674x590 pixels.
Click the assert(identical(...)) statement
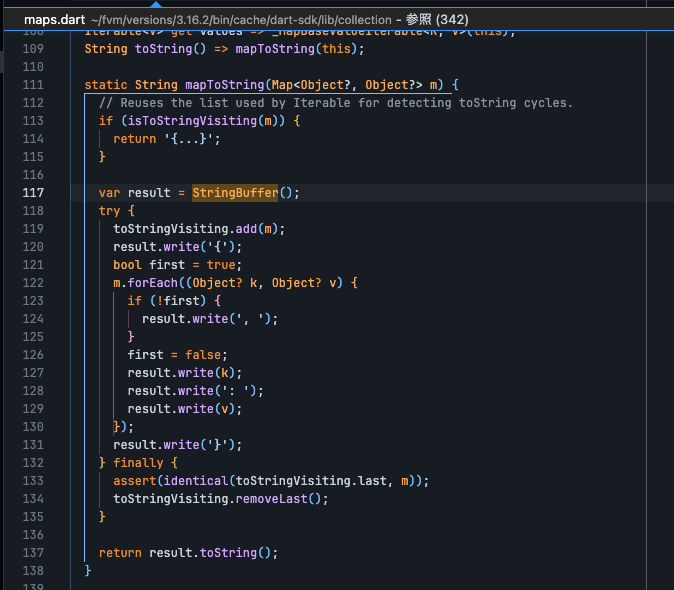(271, 481)
